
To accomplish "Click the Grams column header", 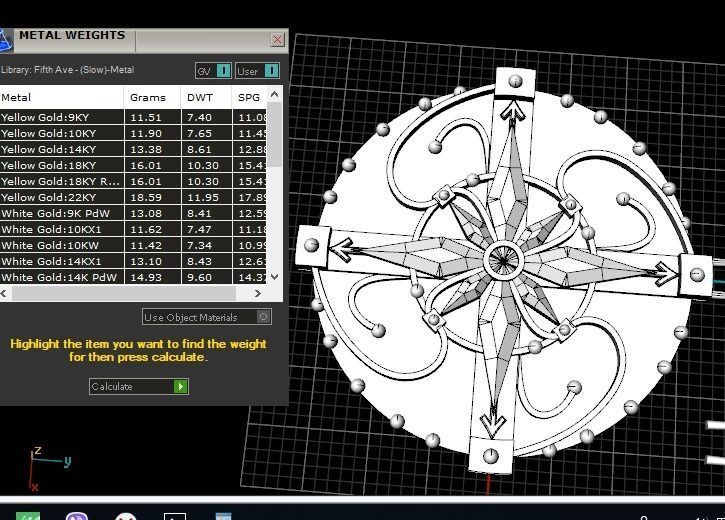I will (x=152, y=98).
